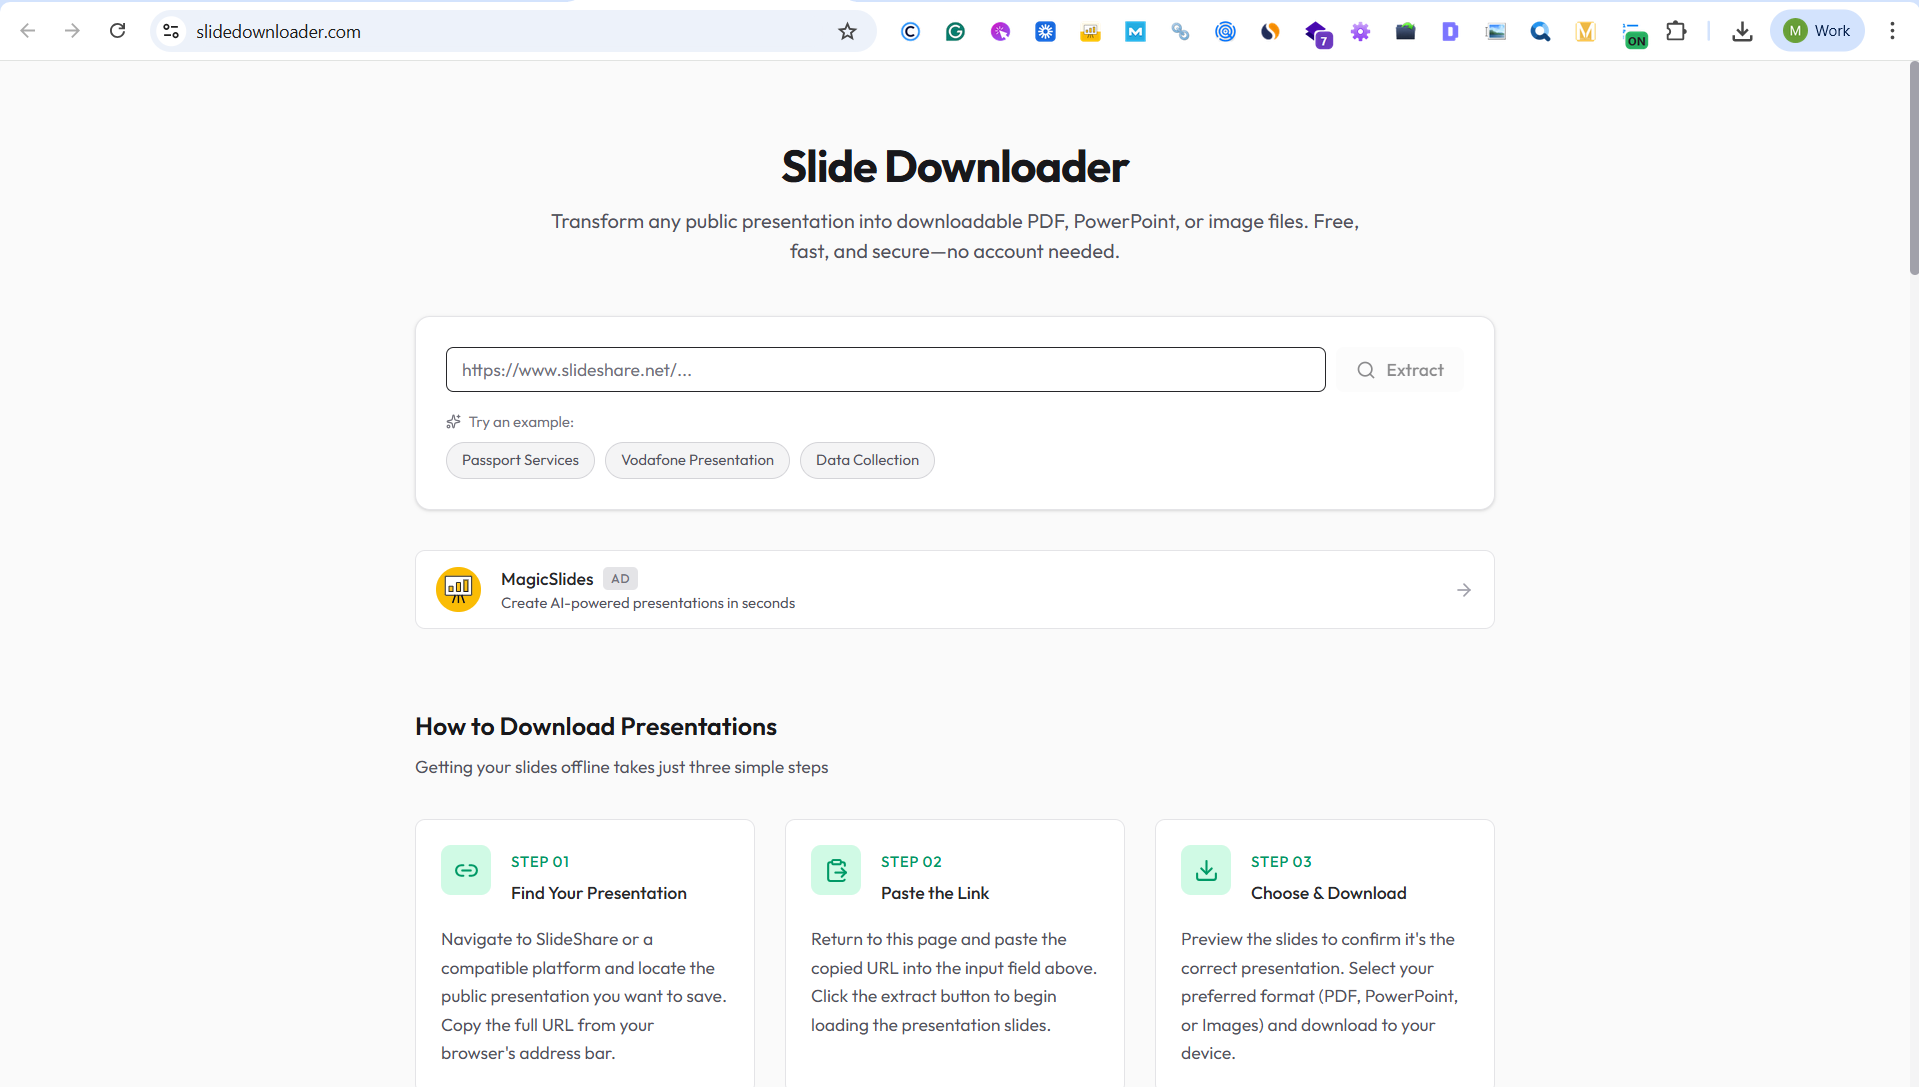This screenshot has width=1919, height=1087.
Task: Open the orange and navy swirl extension
Action: point(1270,32)
